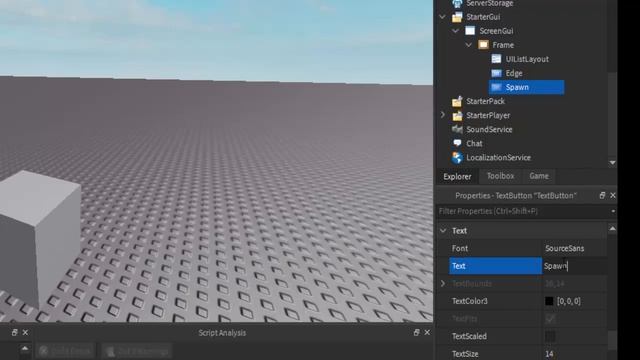
Task: Collapse the StarterGui tree node
Action: coord(442,17)
